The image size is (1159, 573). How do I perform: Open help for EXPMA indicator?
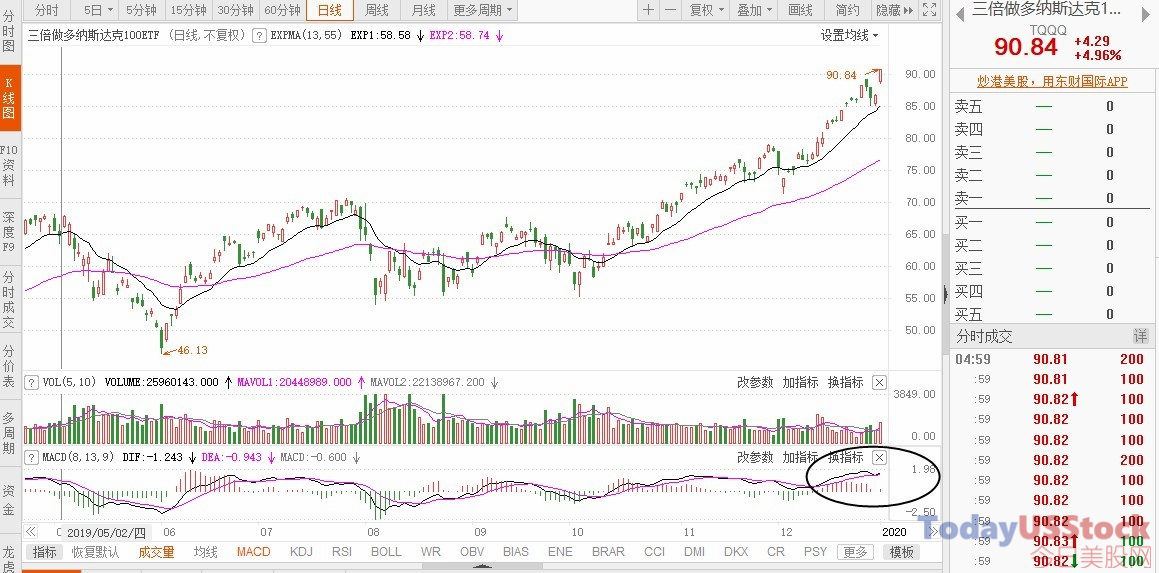(259, 35)
